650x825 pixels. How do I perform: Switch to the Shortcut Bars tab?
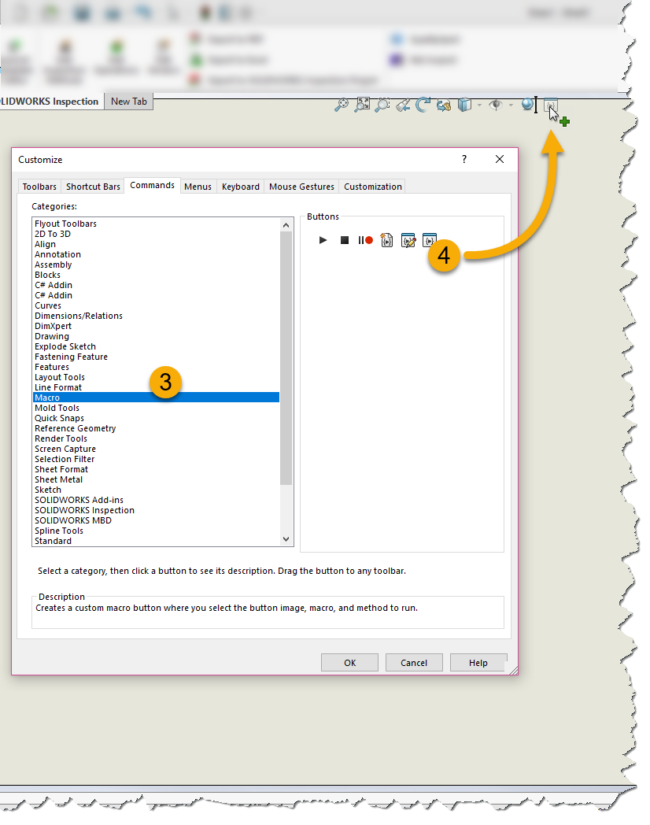[x=93, y=186]
